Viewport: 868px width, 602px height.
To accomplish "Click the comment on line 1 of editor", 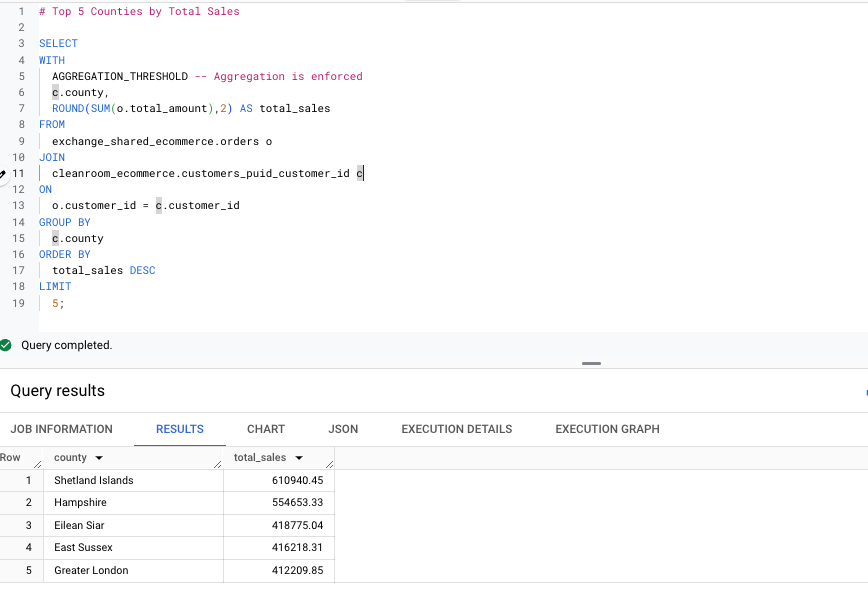I will [139, 11].
